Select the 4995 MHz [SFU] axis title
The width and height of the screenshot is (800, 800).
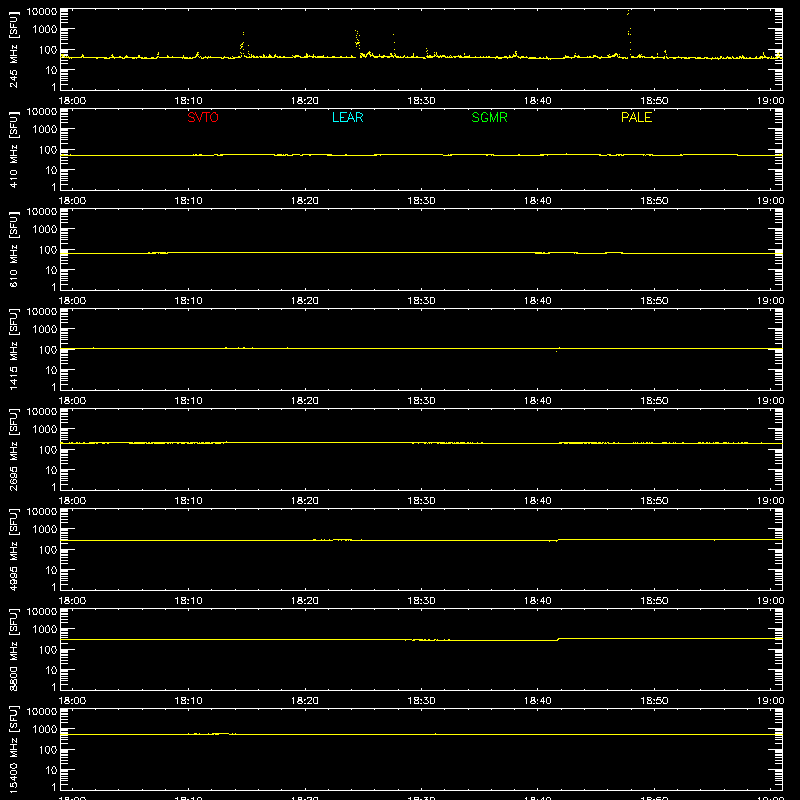[x=13, y=550]
